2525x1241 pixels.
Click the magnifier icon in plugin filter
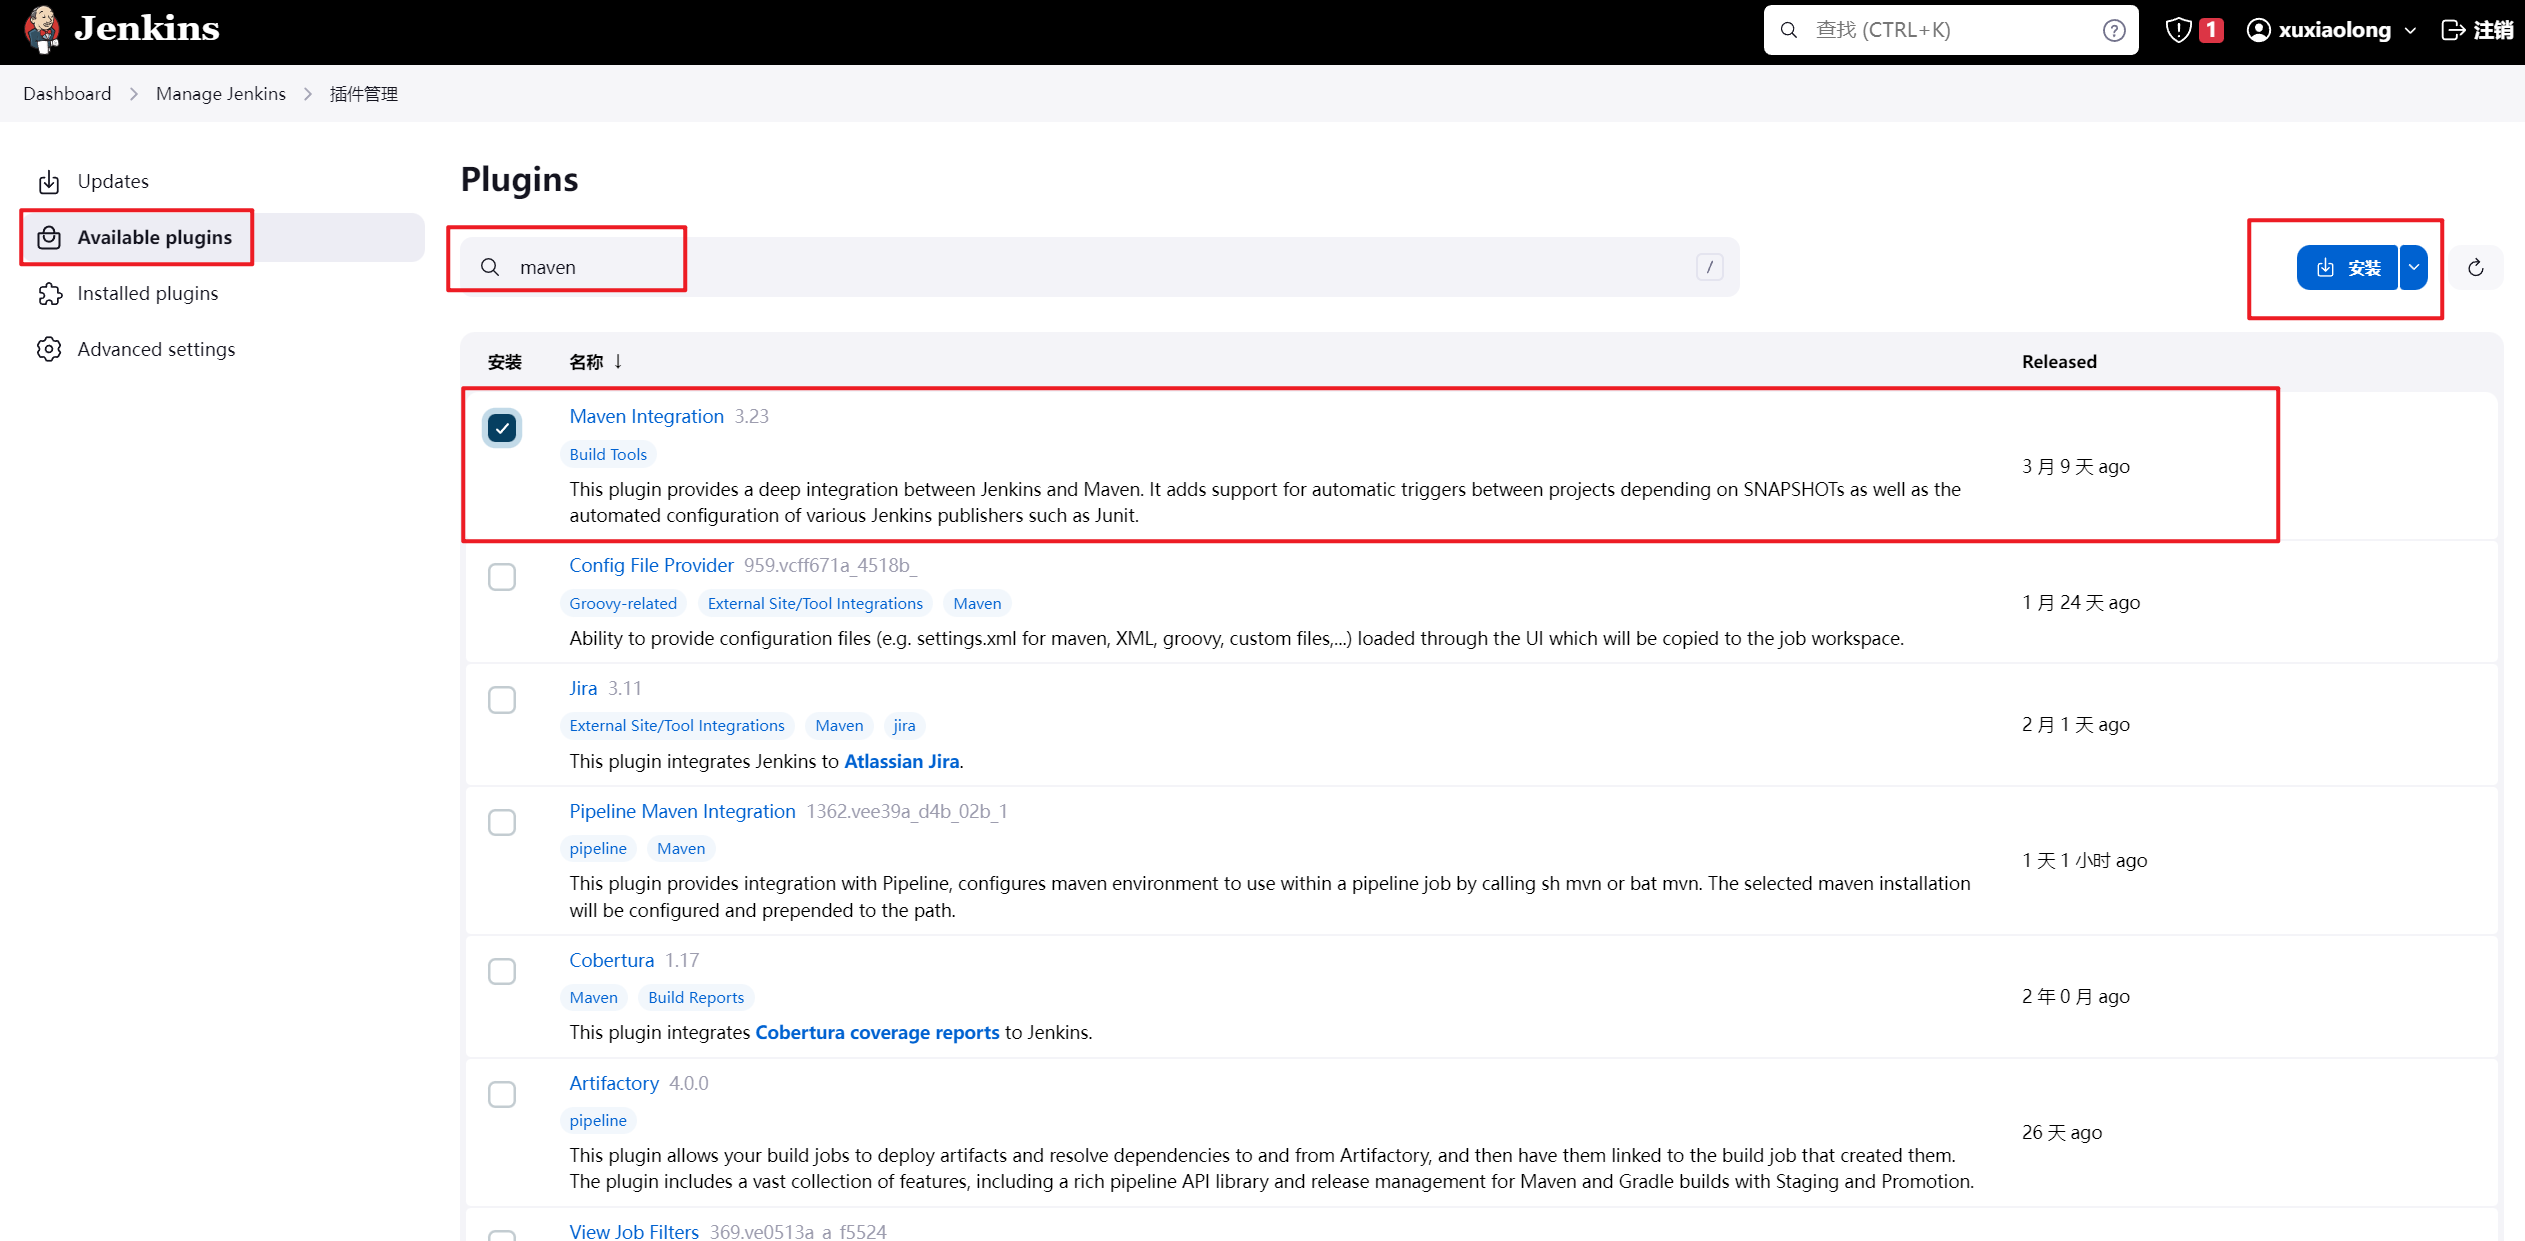click(x=490, y=267)
